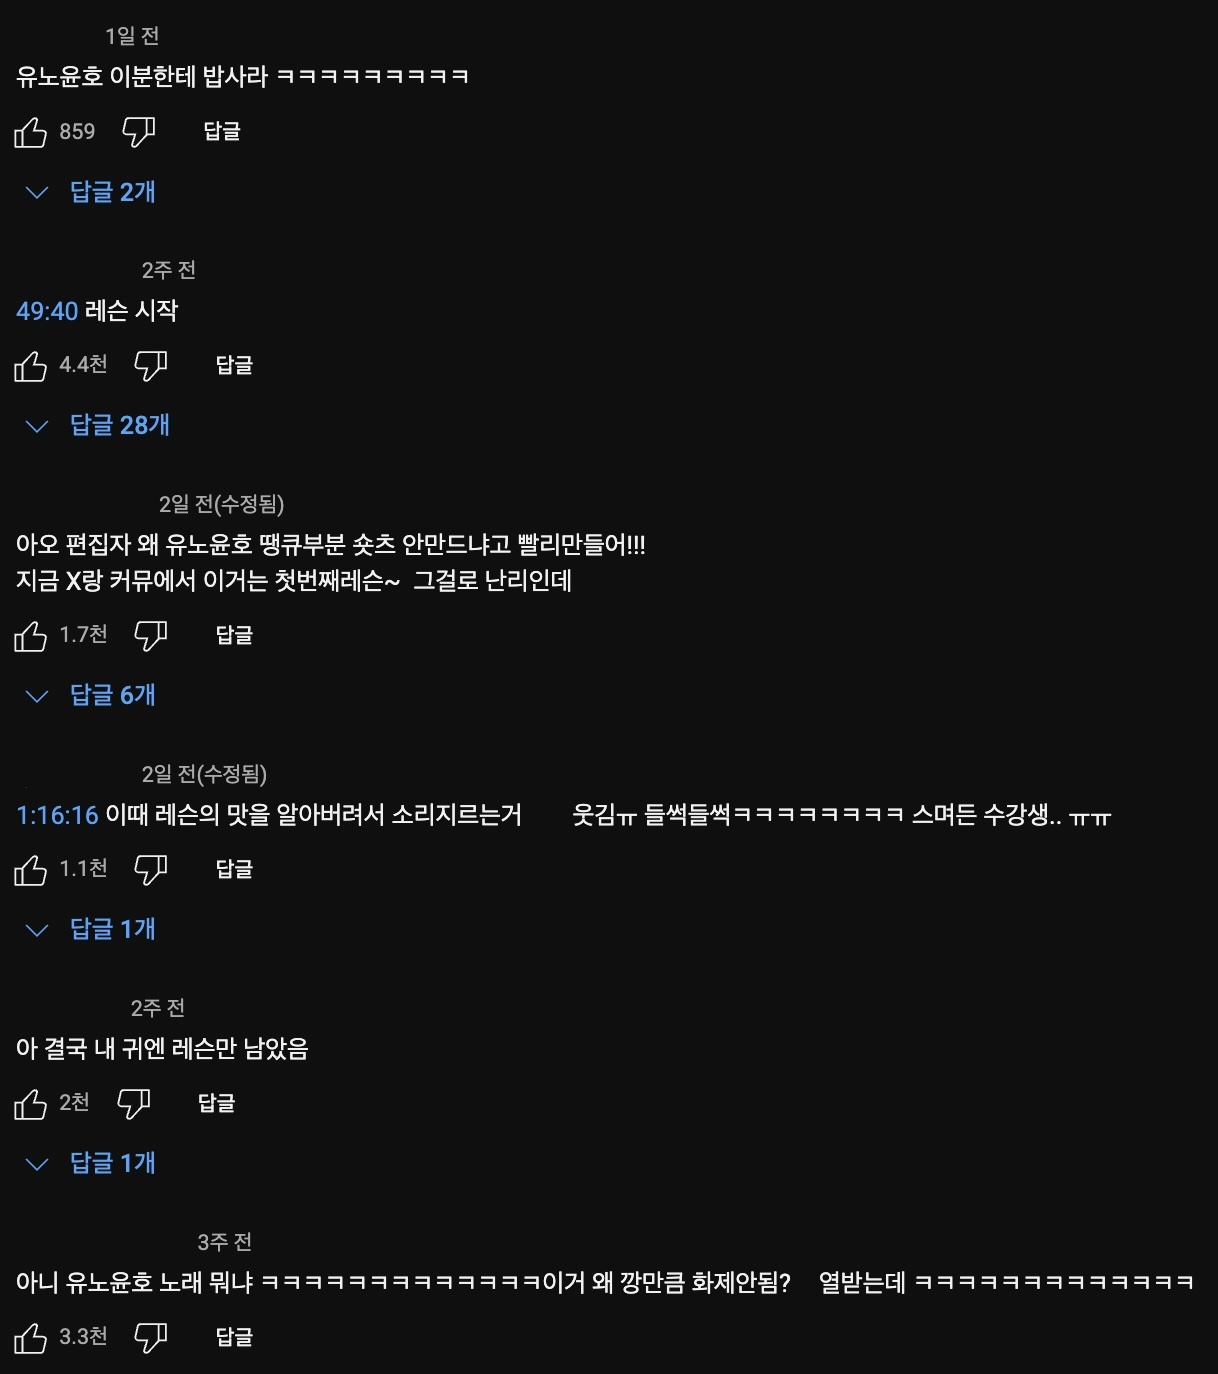Expand the 답글 2개 replies

[x=91, y=192]
